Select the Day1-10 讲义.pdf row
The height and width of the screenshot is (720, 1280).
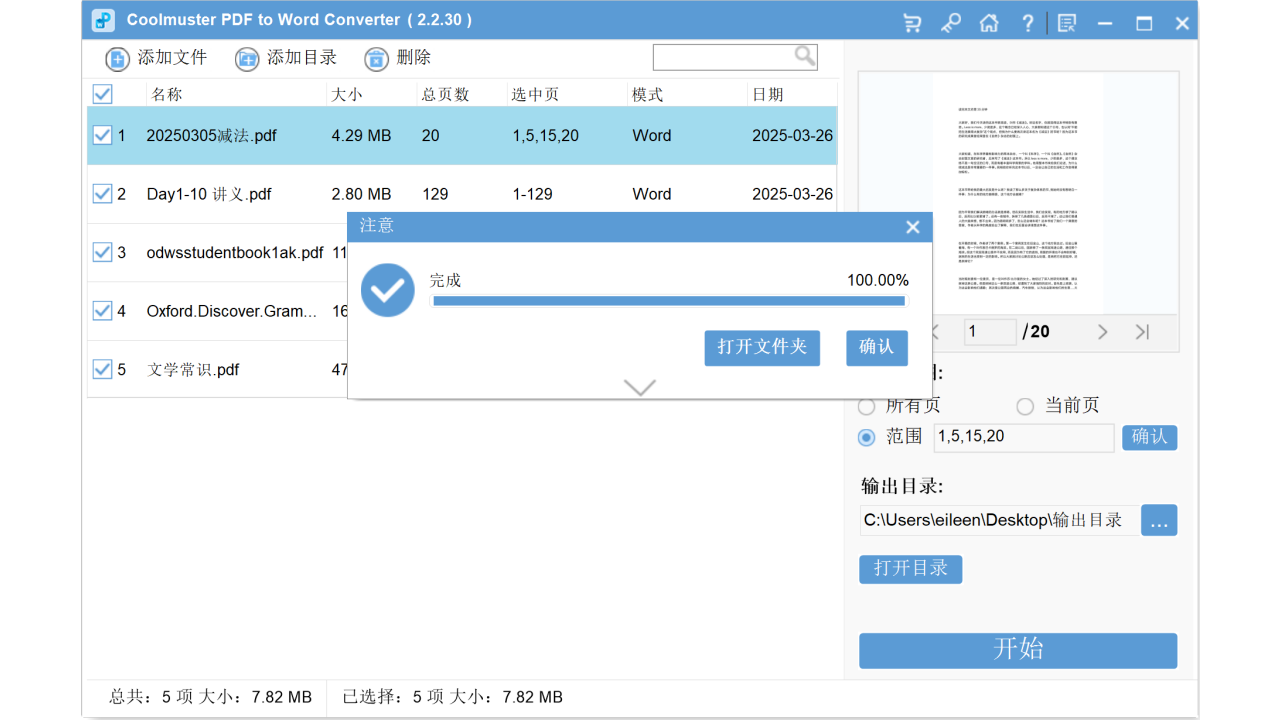coord(210,193)
